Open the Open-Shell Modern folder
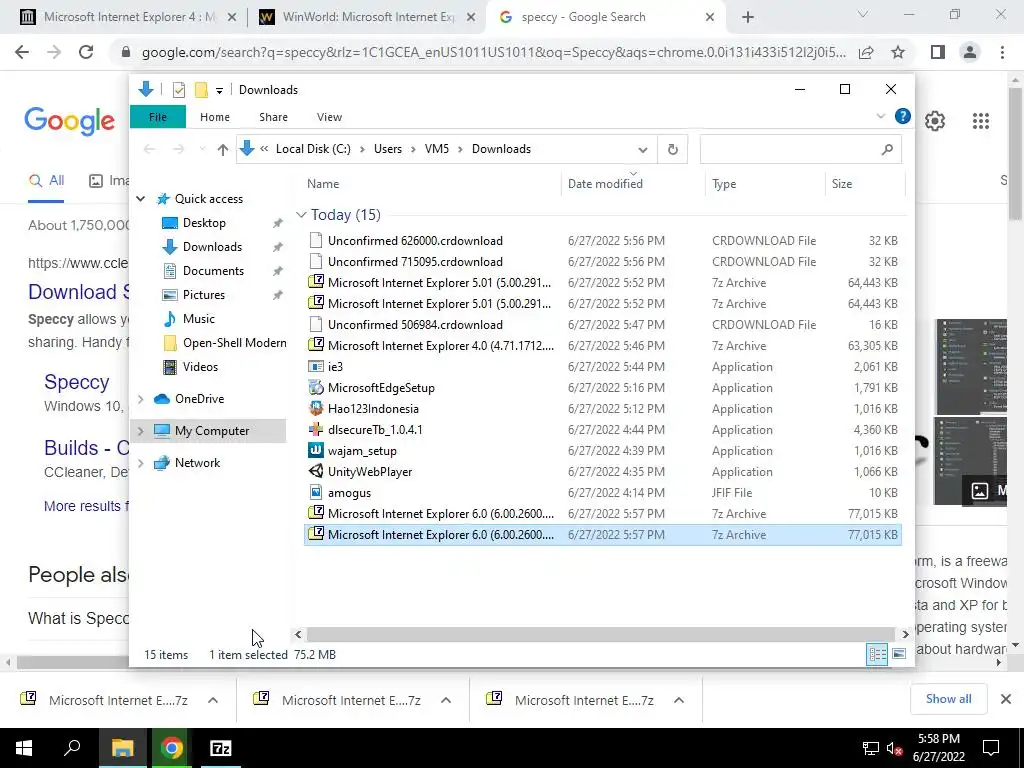 [234, 343]
